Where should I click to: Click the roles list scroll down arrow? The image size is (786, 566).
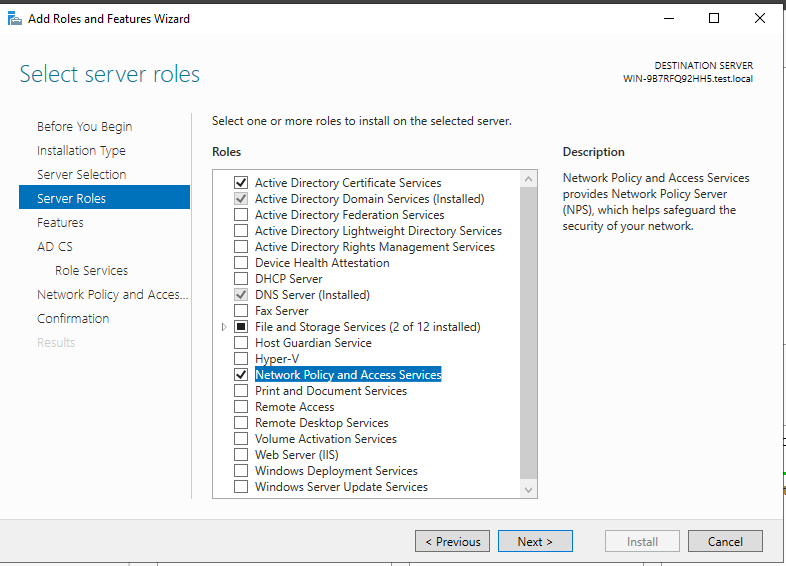528,490
